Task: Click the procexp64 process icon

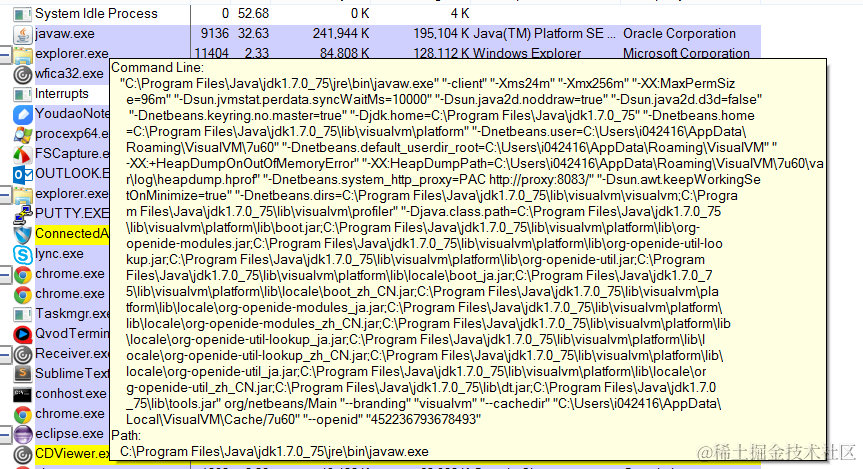Action: 23,134
